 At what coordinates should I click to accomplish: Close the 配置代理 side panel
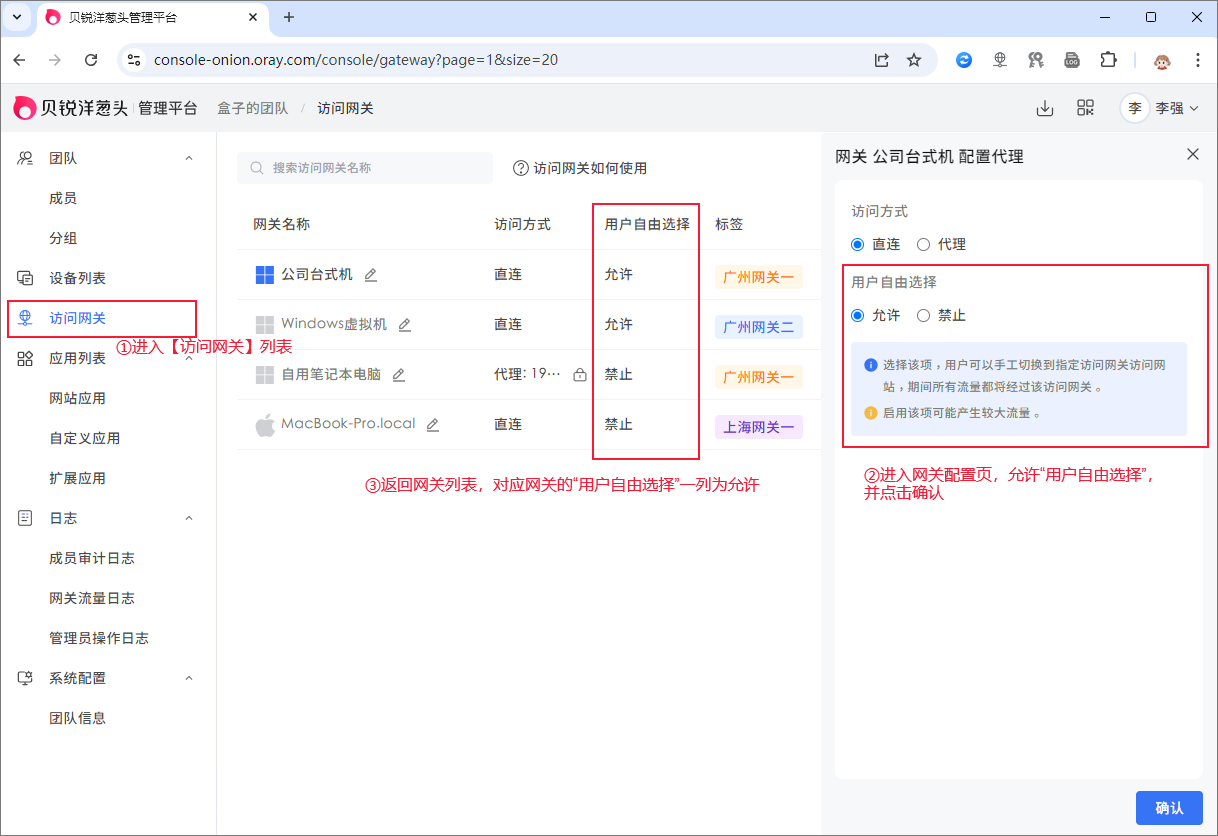pyautogui.click(x=1192, y=154)
